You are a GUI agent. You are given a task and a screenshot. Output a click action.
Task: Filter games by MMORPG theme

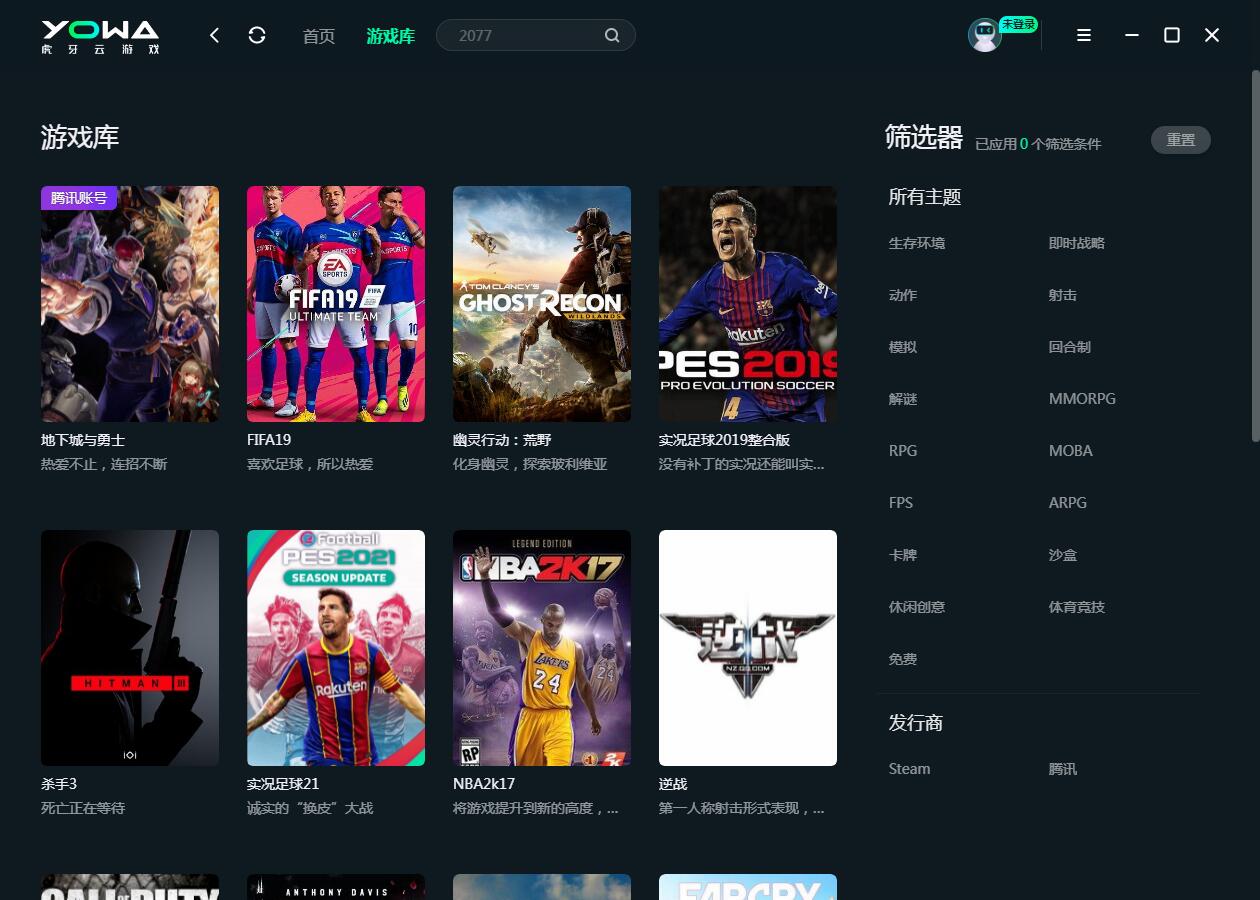pos(1081,399)
